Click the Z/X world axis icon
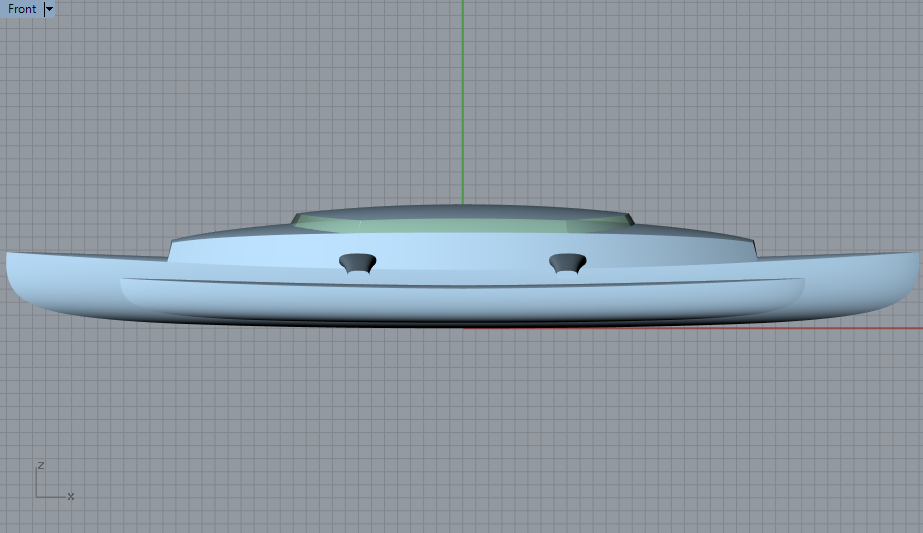 tap(54, 481)
